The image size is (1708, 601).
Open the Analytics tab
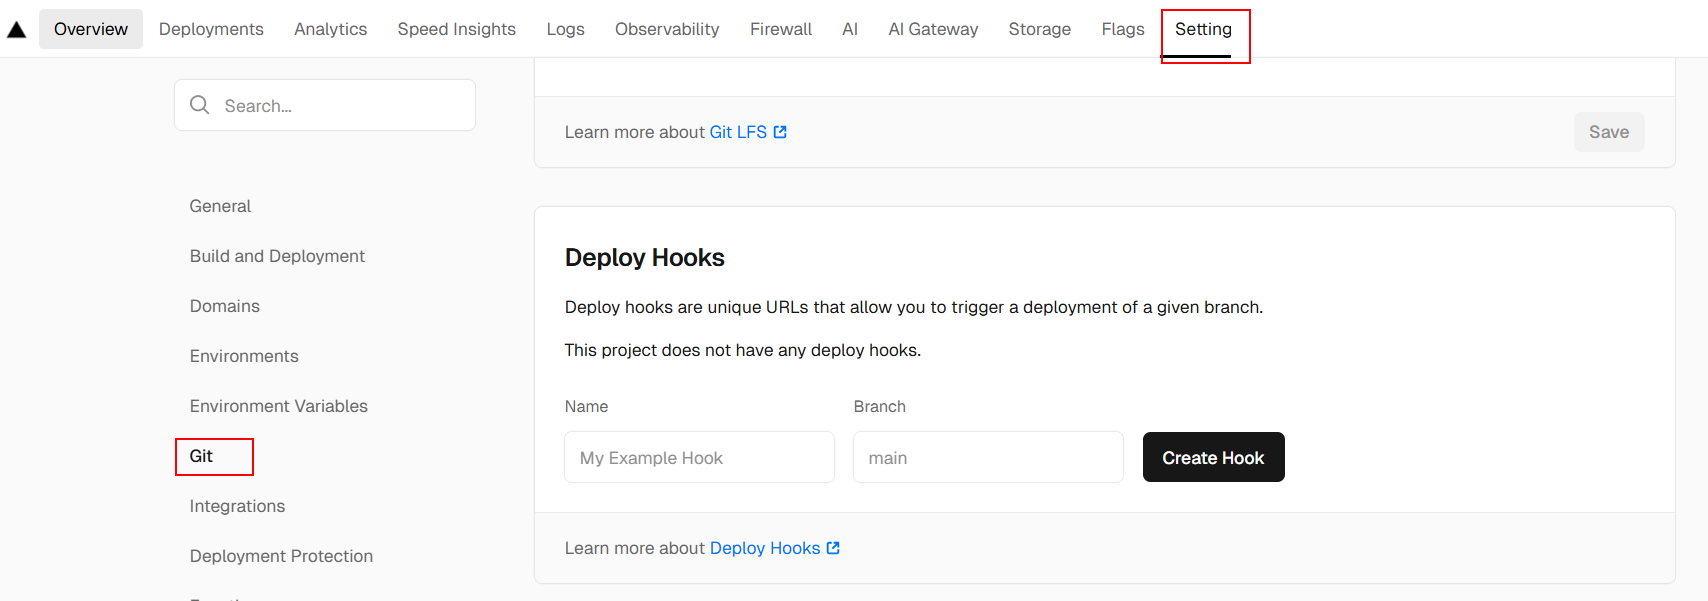click(331, 29)
